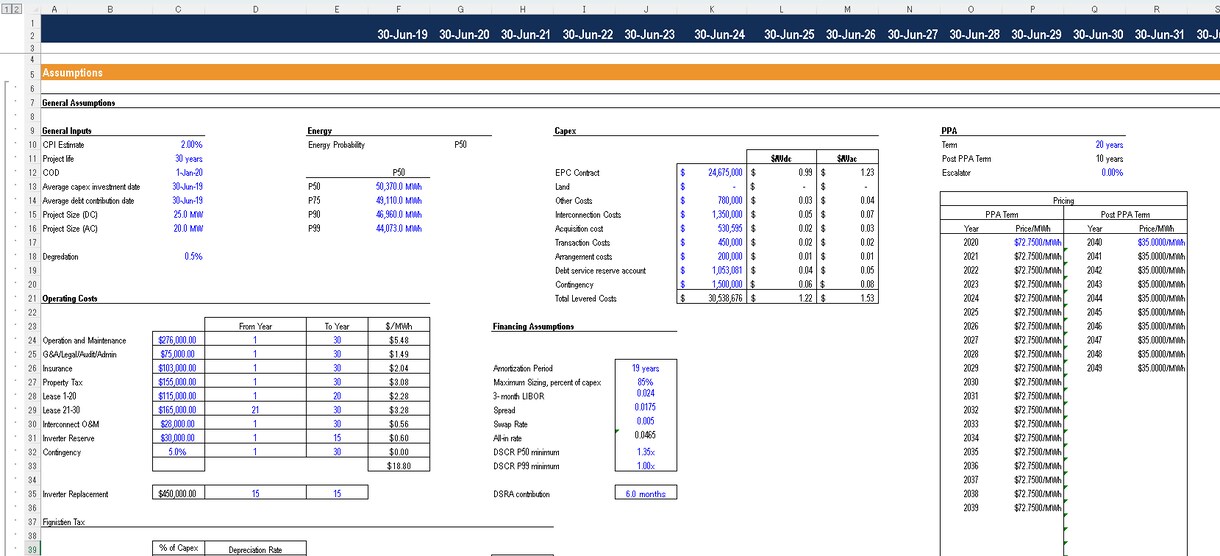Select Property Tax cost $155,000.00
1220x556 pixels.
178,383
